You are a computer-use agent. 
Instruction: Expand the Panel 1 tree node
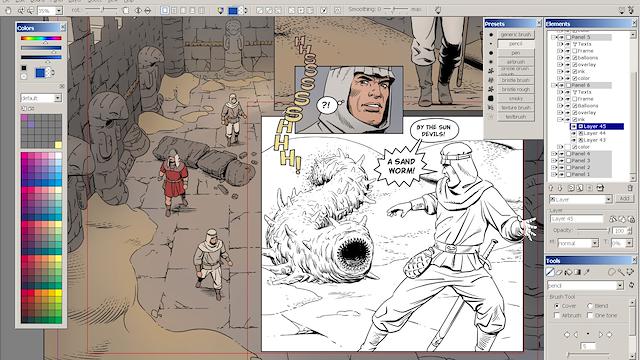click(554, 175)
